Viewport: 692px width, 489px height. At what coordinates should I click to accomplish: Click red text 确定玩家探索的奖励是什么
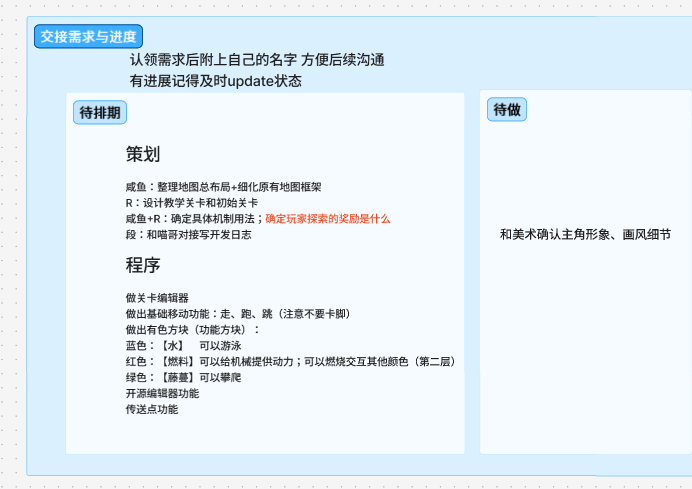tap(327, 219)
